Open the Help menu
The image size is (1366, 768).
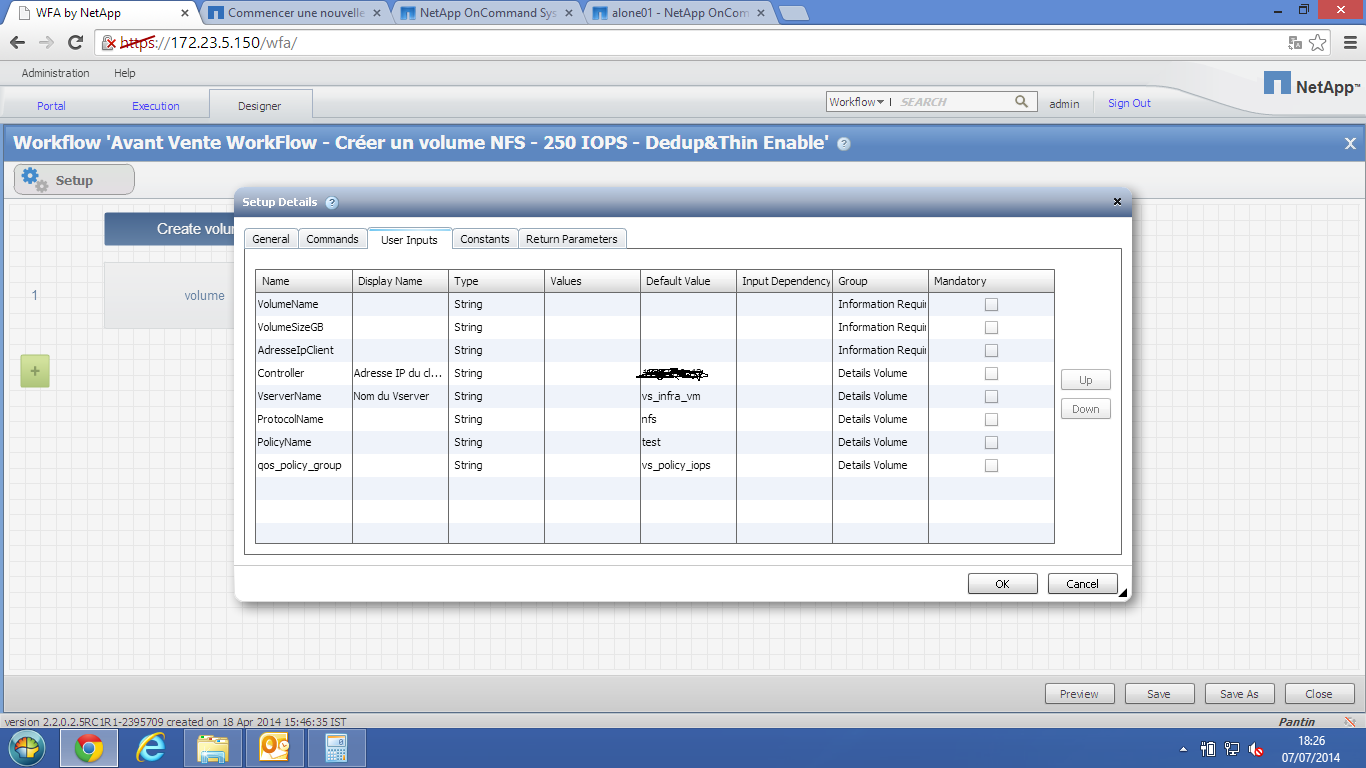pyautogui.click(x=124, y=73)
